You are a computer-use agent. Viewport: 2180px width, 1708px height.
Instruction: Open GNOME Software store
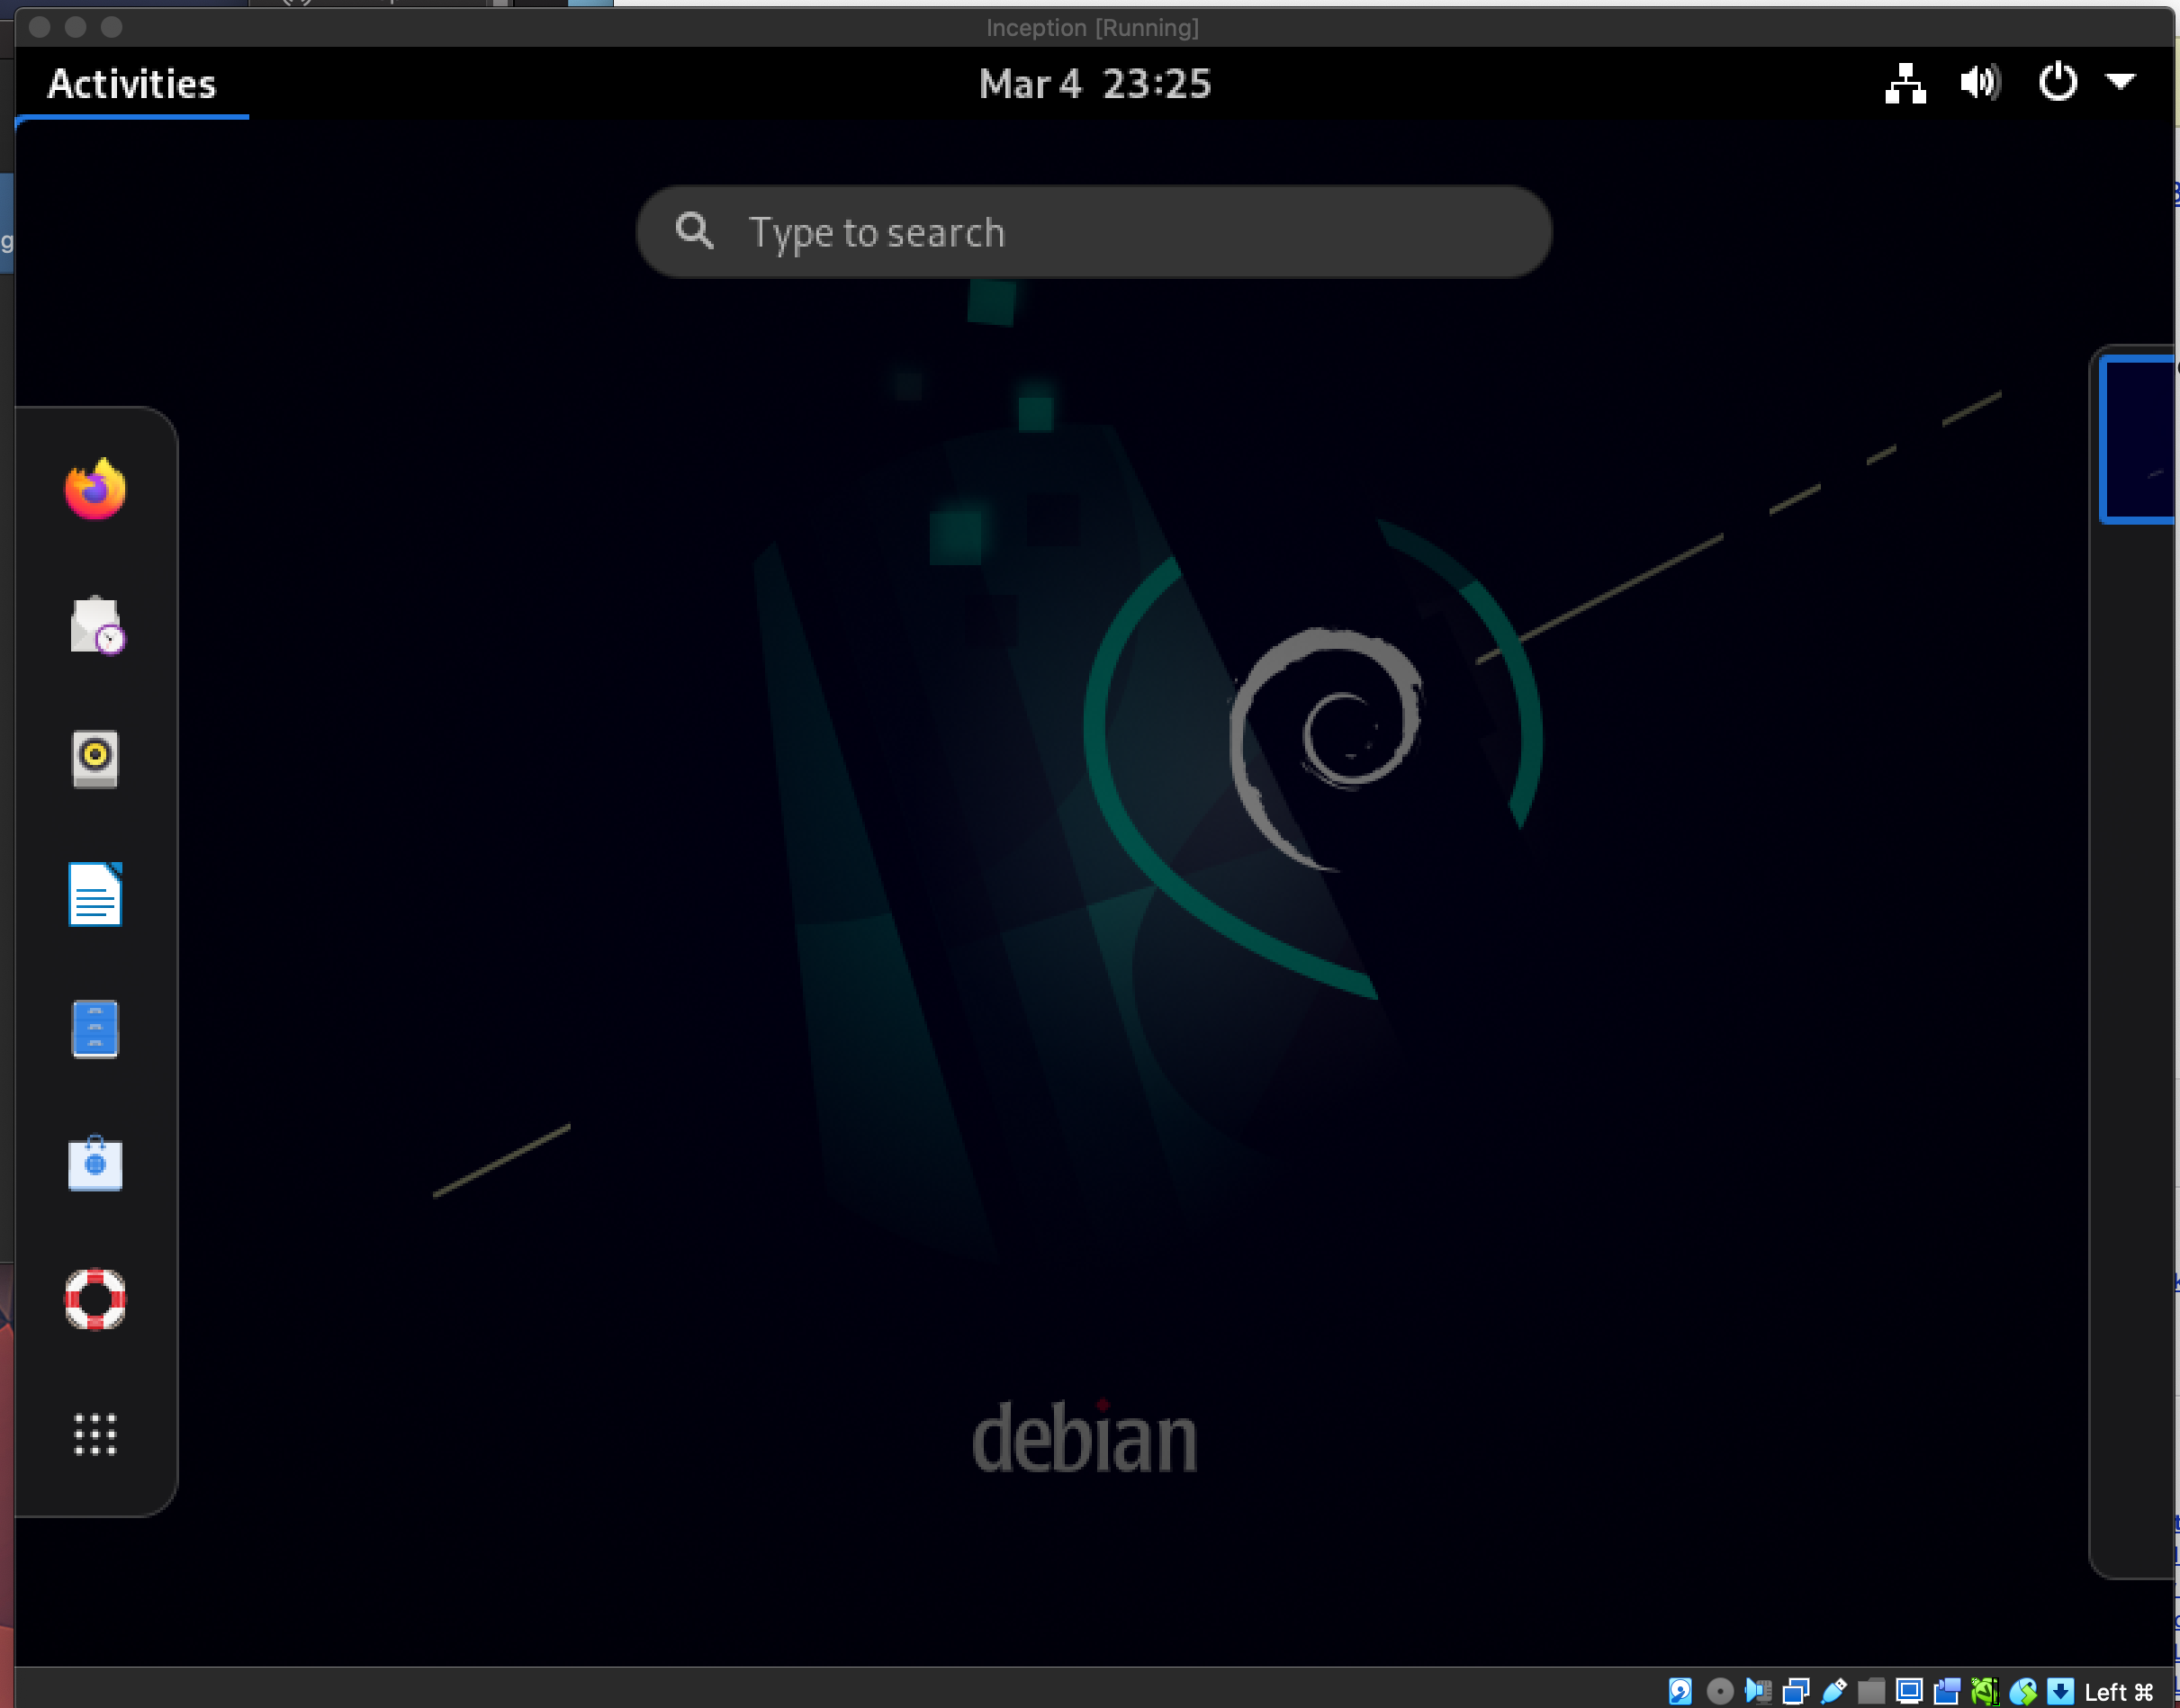point(95,1163)
